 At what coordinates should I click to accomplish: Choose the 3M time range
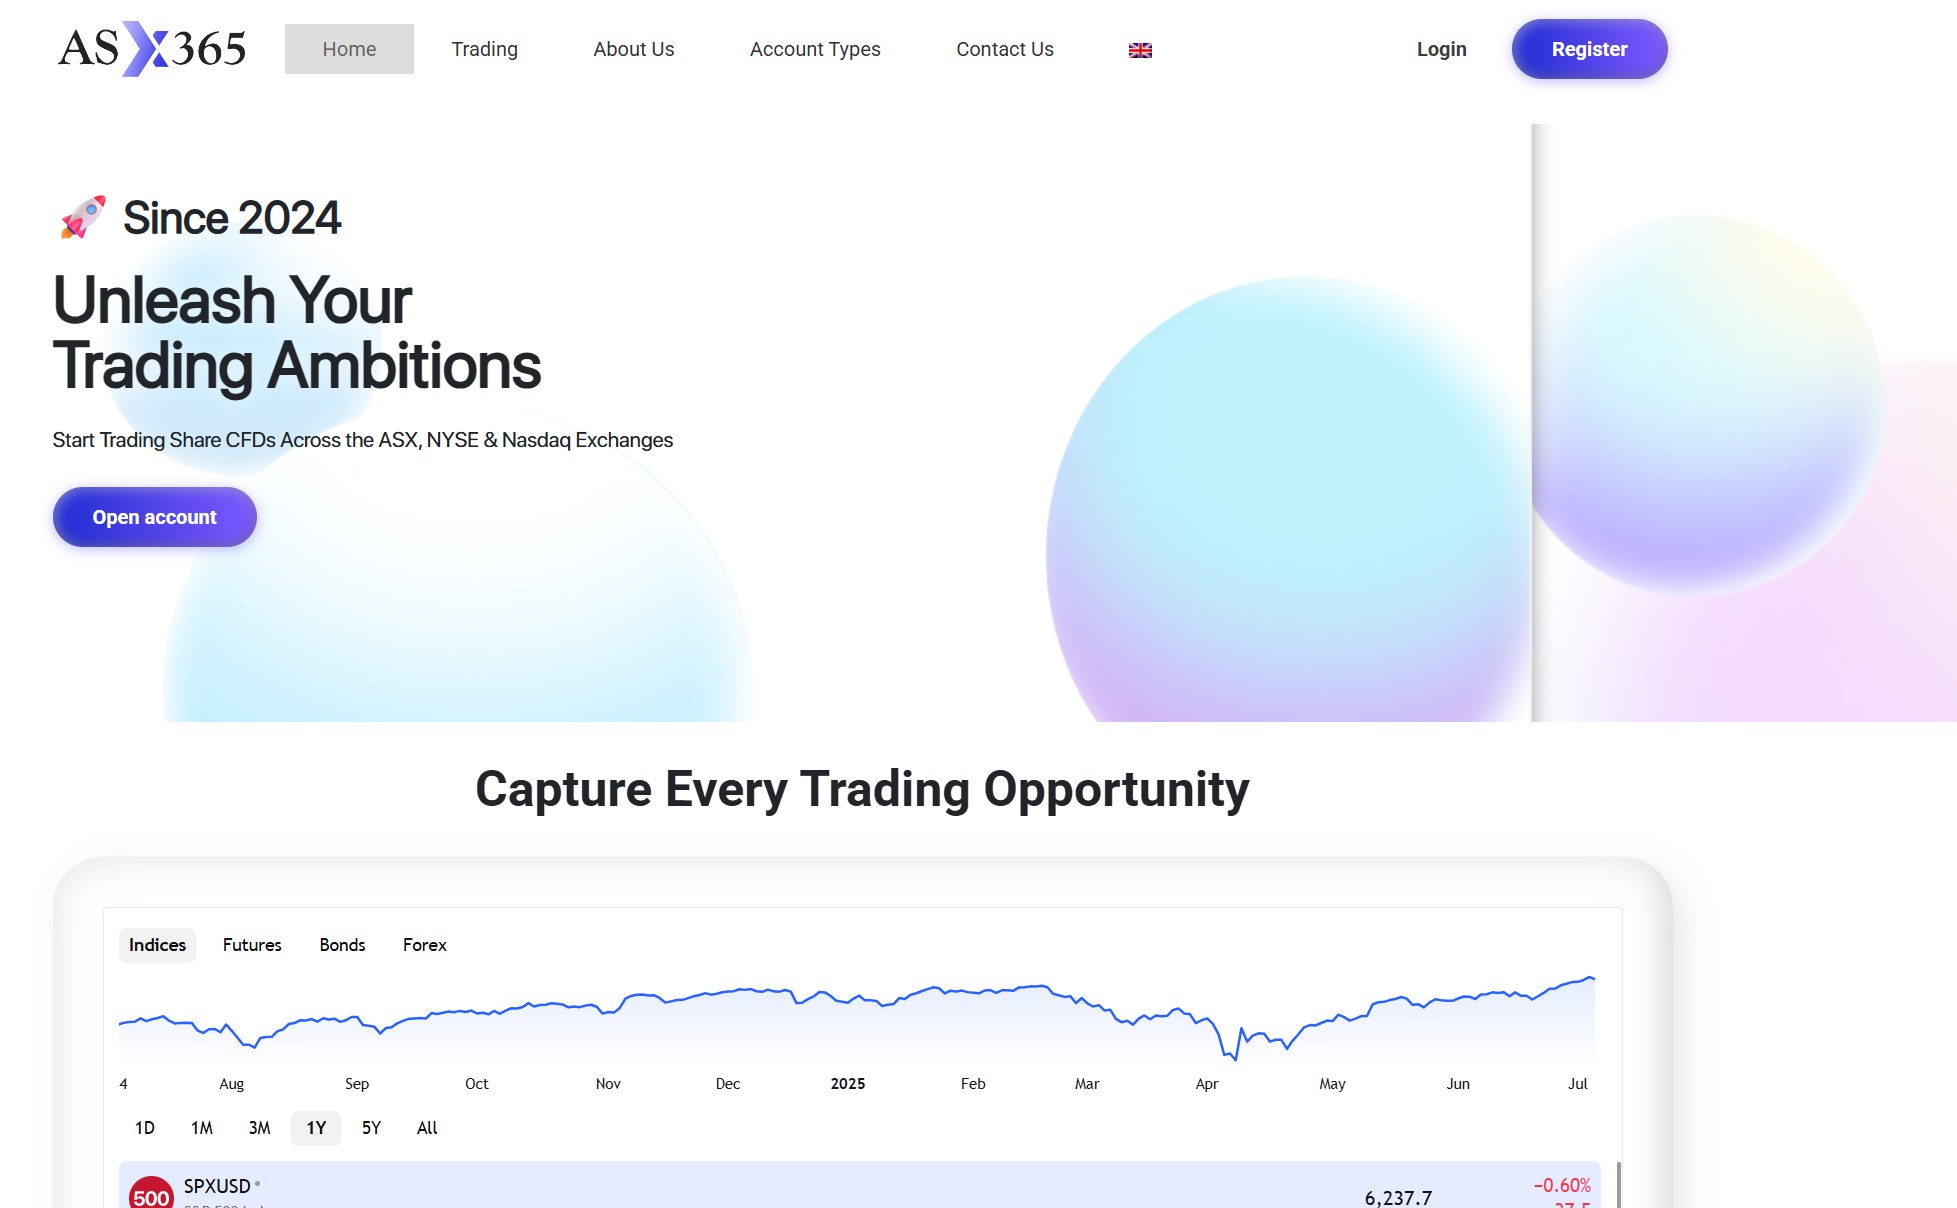tap(259, 1128)
